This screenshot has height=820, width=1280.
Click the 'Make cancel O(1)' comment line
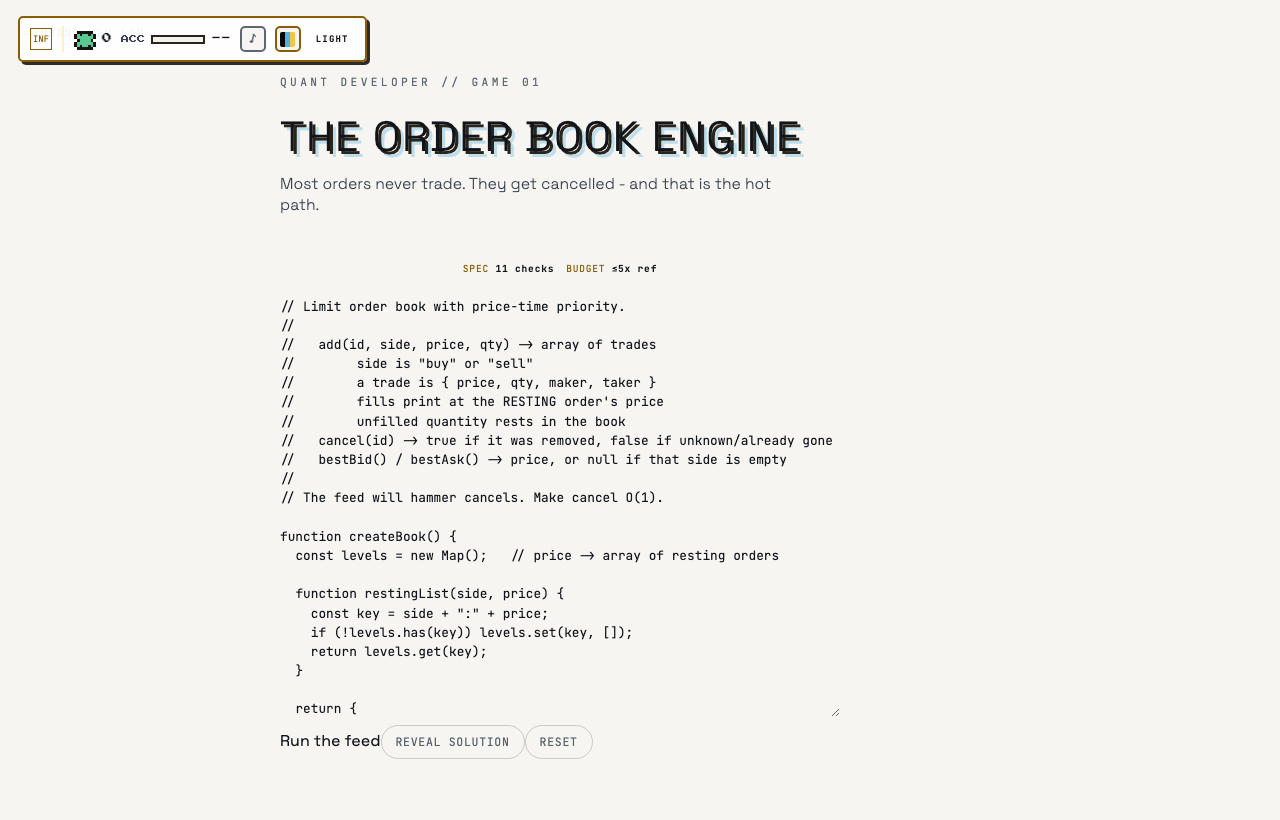pos(472,498)
